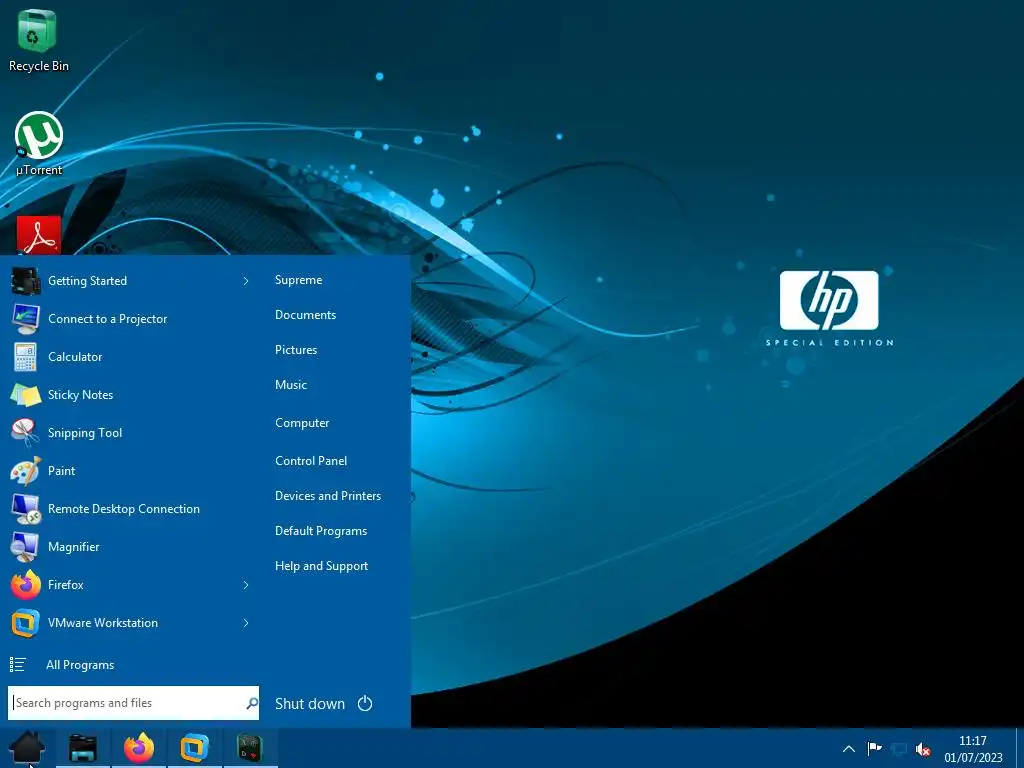
Task: Open the file manager icon on the taskbar
Action: click(x=83, y=748)
